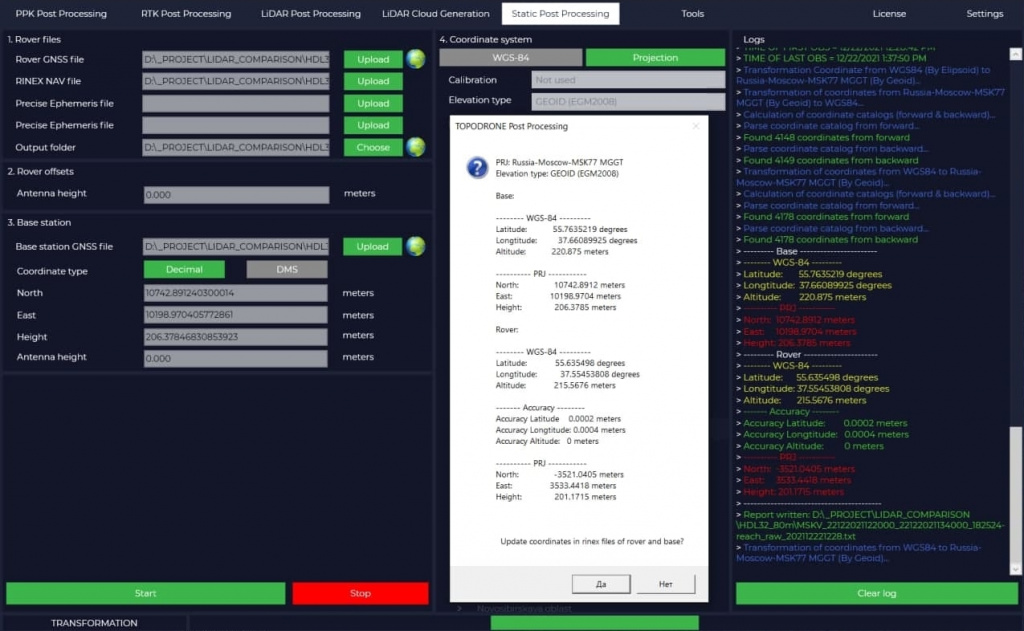
Task: Click globe icon next to Output folder
Action: coord(416,147)
